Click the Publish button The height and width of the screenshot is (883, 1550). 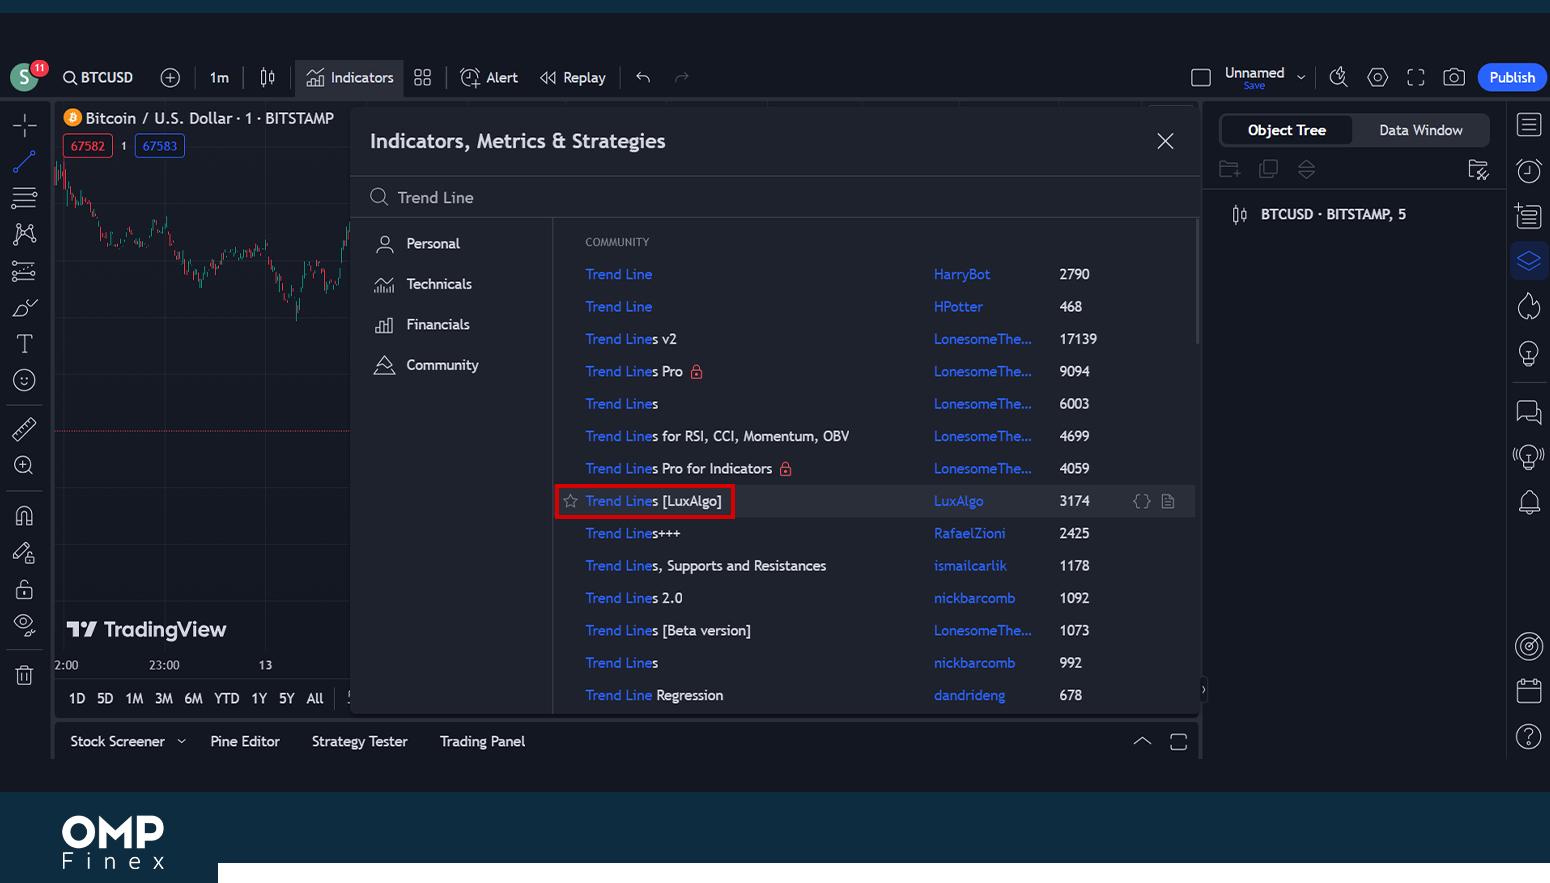click(1512, 77)
